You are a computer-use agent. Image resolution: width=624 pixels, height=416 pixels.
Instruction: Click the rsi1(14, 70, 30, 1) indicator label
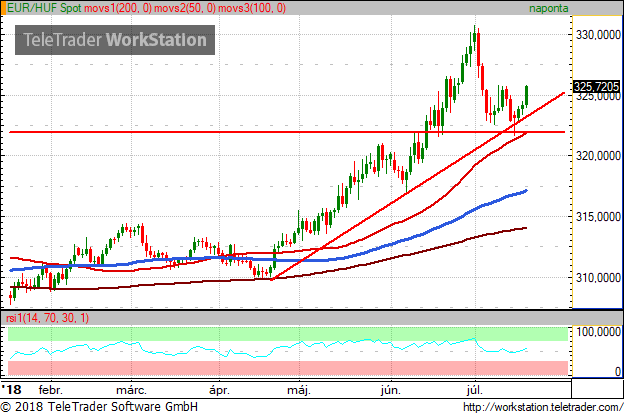coord(48,318)
